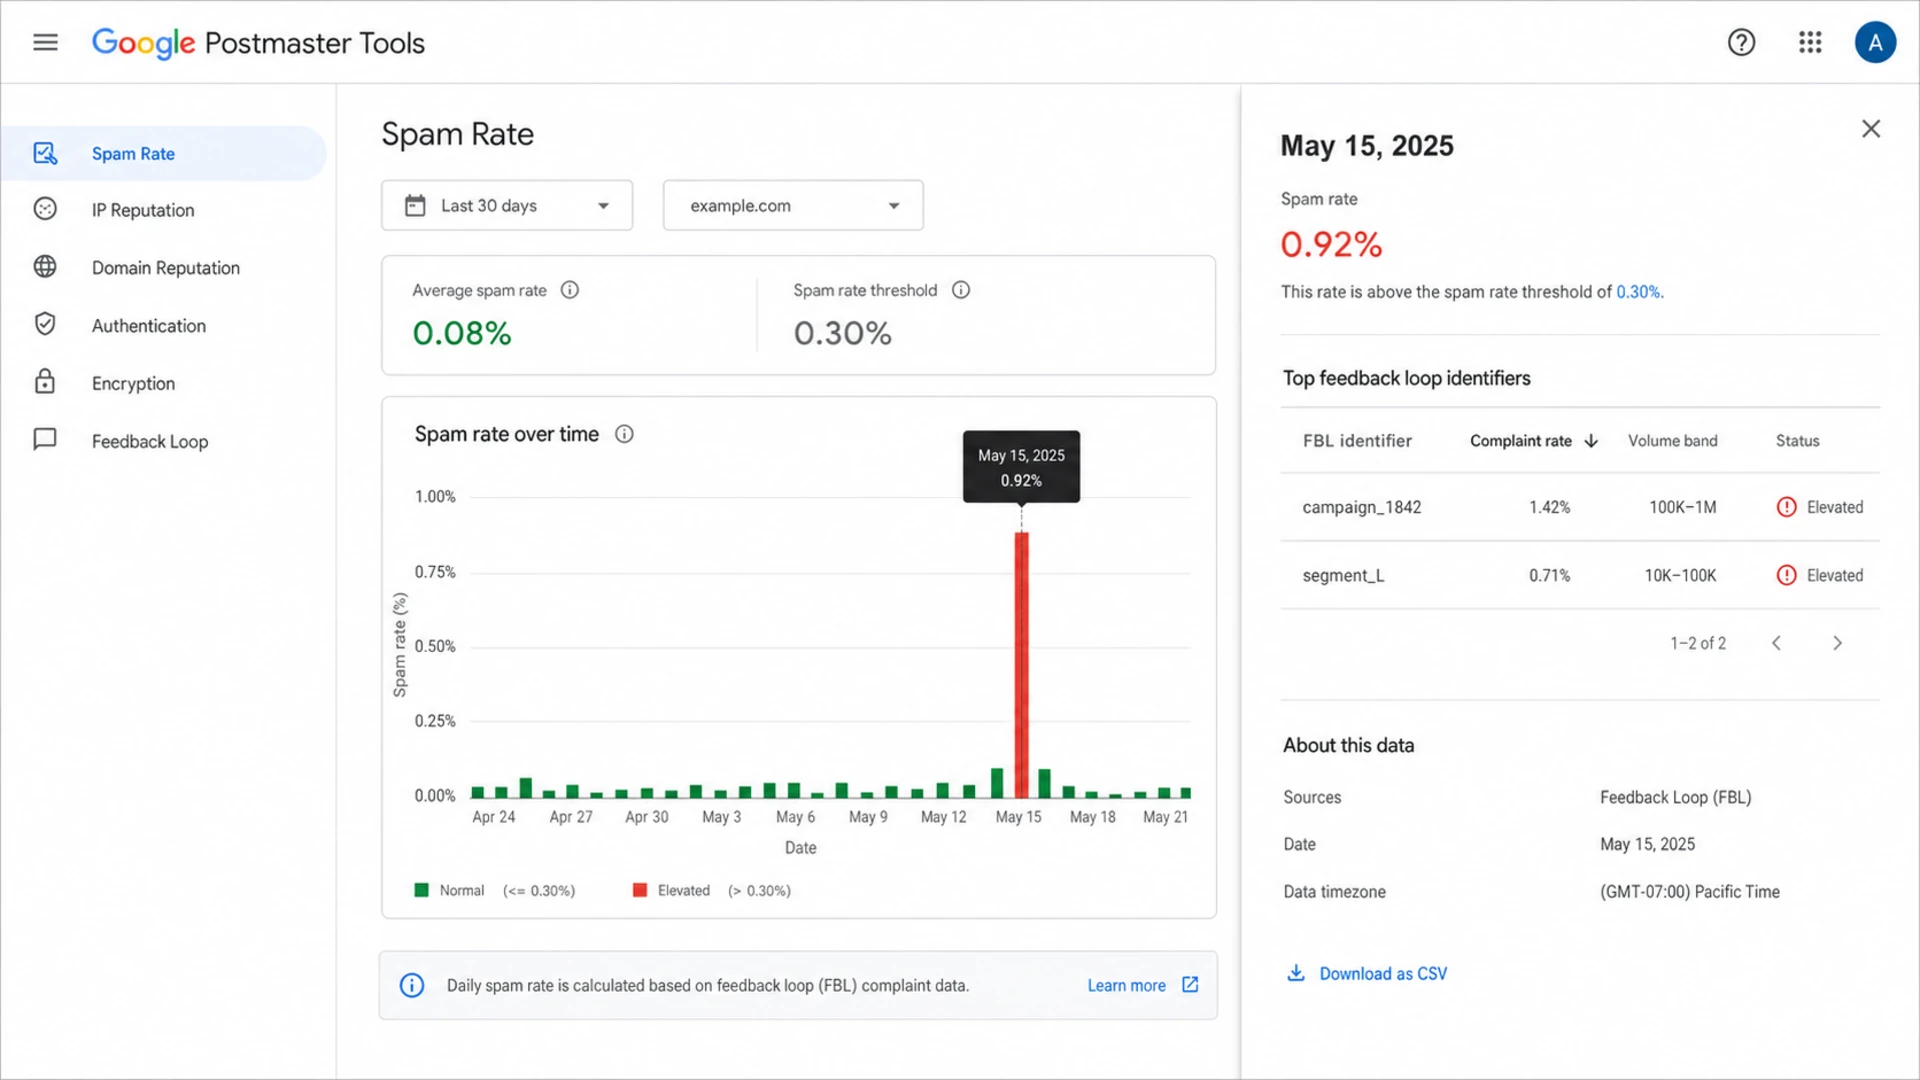Click the download icon beside Download as CSV
The width and height of the screenshot is (1920, 1080).
[1296, 973]
